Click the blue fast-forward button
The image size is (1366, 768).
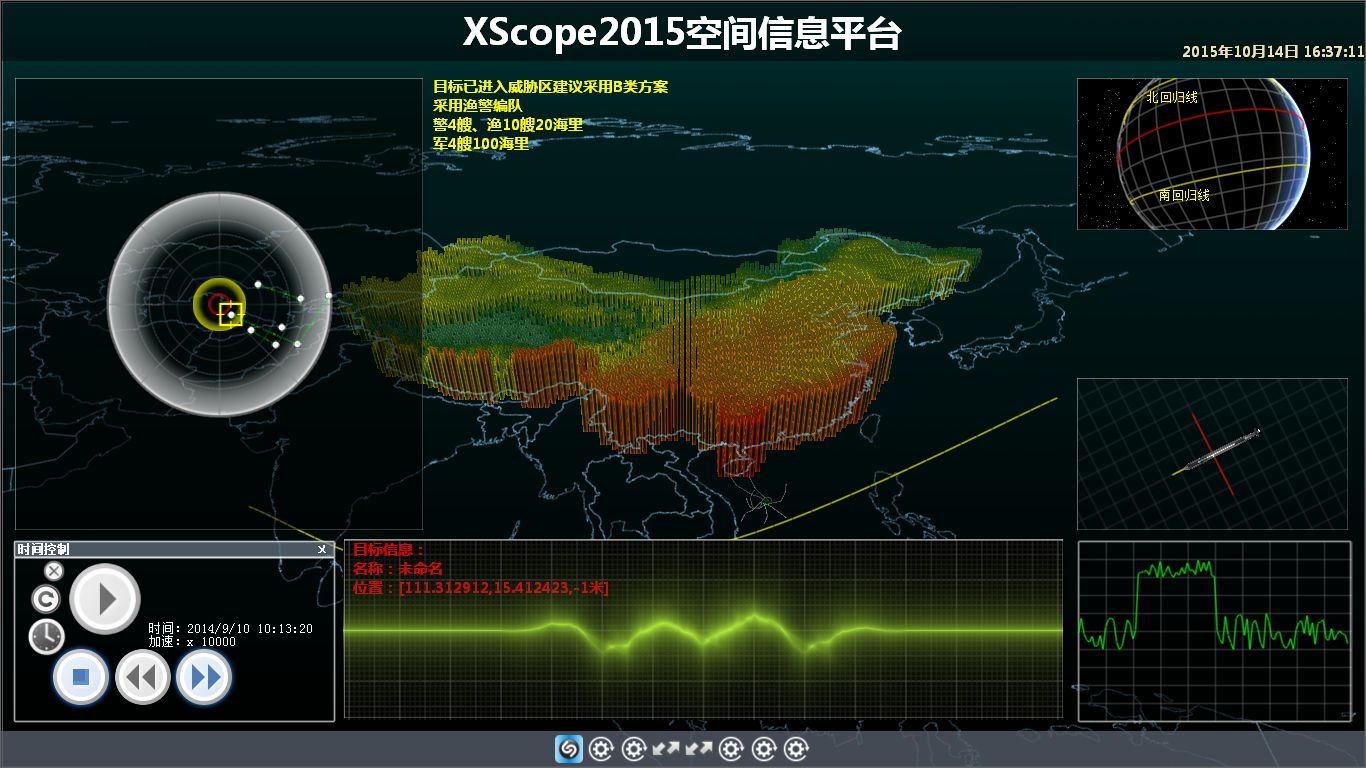tap(204, 677)
